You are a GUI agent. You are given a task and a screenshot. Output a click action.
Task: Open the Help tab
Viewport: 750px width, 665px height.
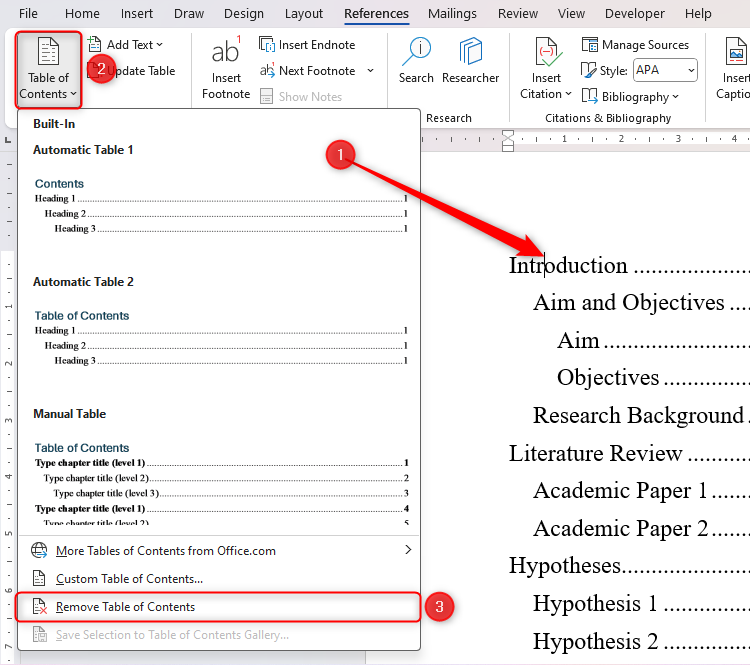698,13
